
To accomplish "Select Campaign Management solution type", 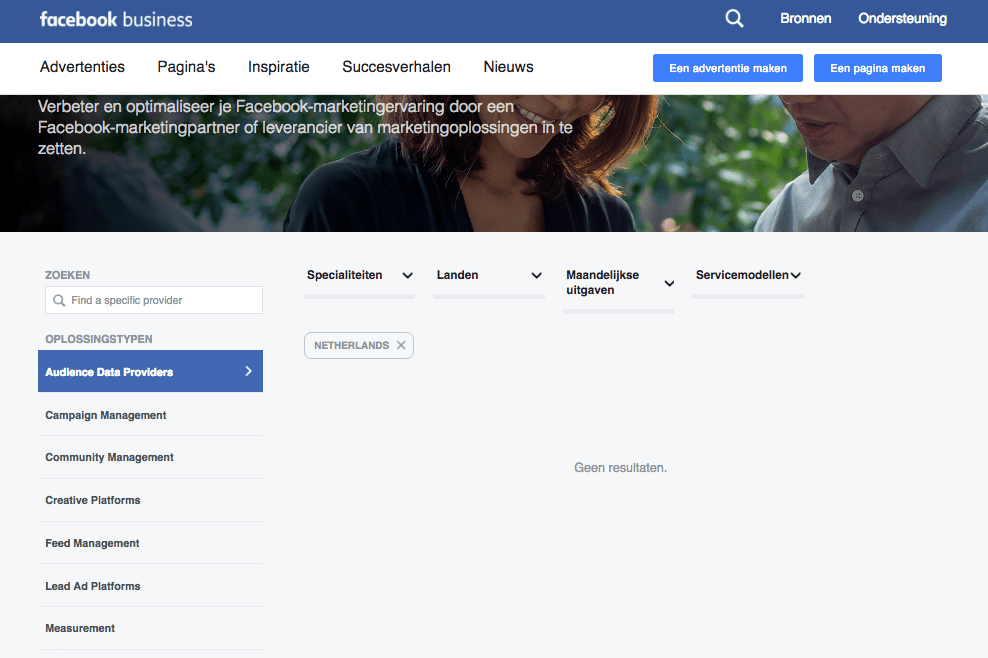I will click(106, 415).
